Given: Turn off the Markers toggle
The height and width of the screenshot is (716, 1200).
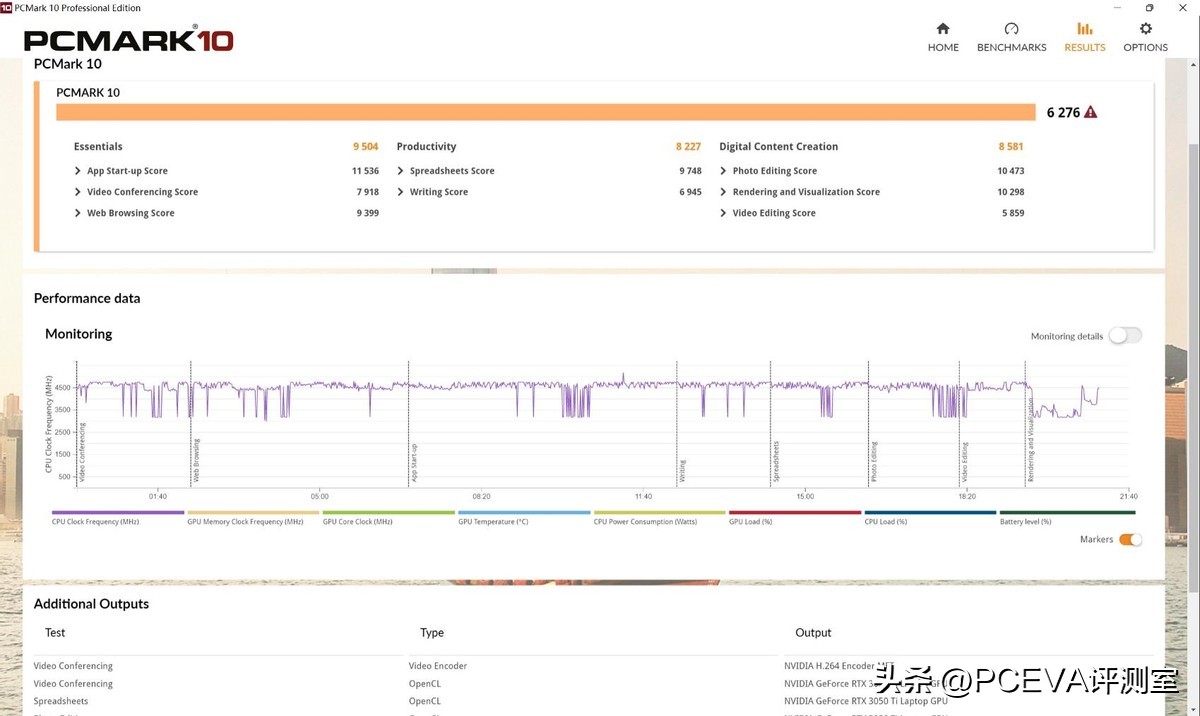Looking at the screenshot, I should 1129,540.
